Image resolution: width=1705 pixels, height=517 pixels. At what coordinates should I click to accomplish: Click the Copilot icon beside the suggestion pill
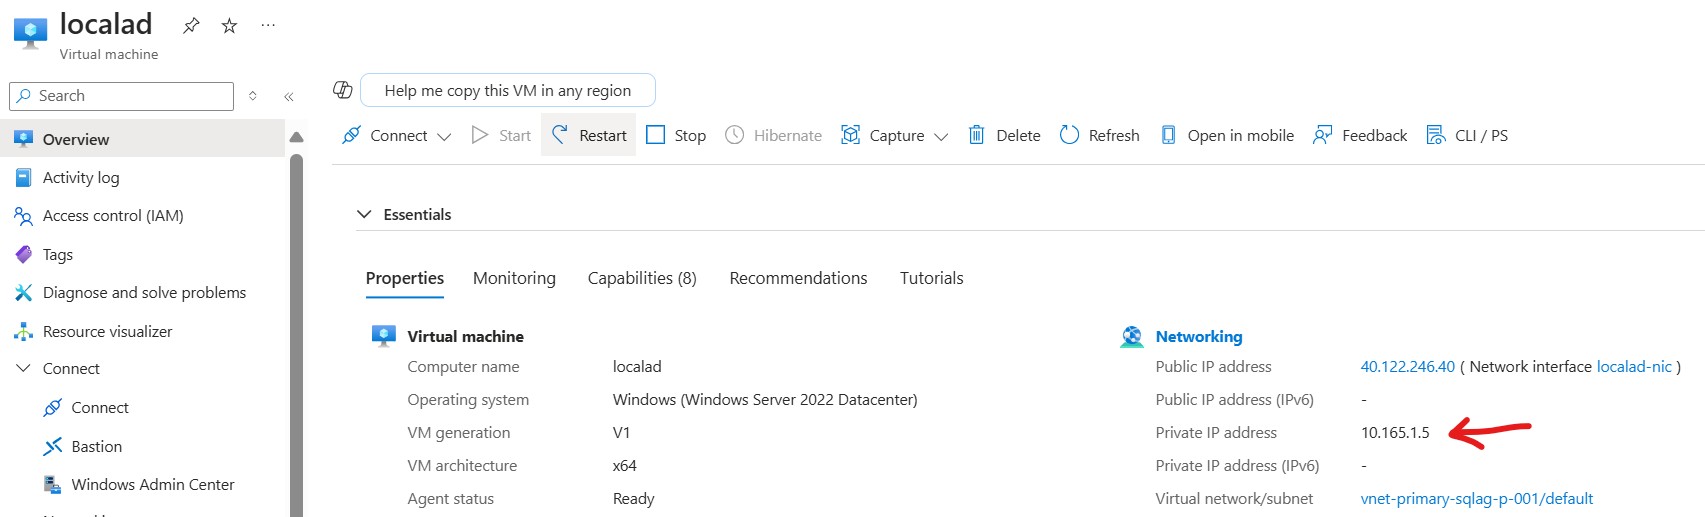coord(343,90)
